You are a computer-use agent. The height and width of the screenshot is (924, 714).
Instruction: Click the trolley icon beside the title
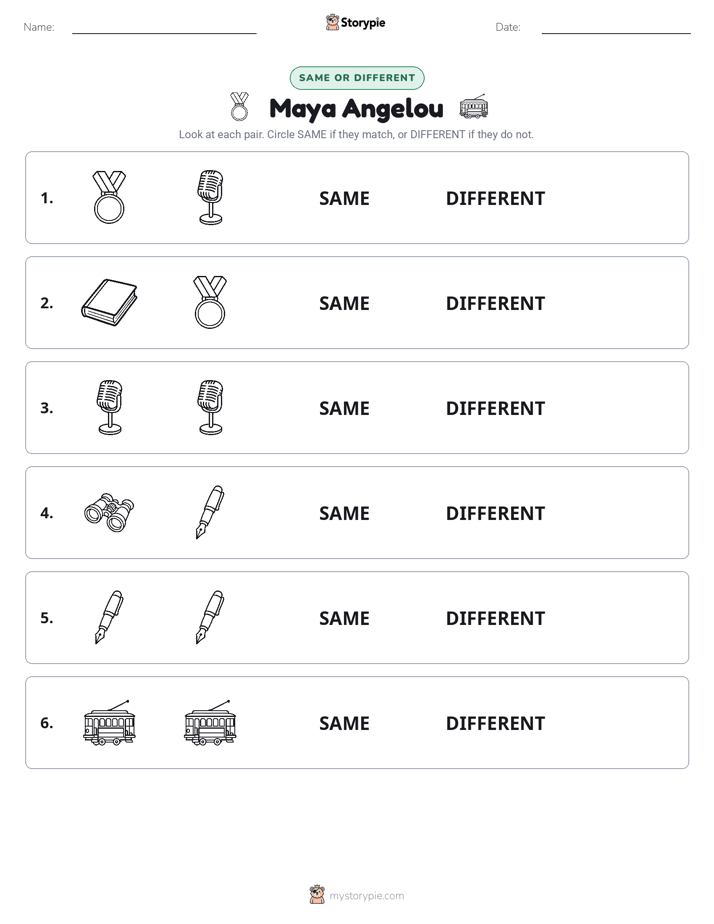[474, 107]
